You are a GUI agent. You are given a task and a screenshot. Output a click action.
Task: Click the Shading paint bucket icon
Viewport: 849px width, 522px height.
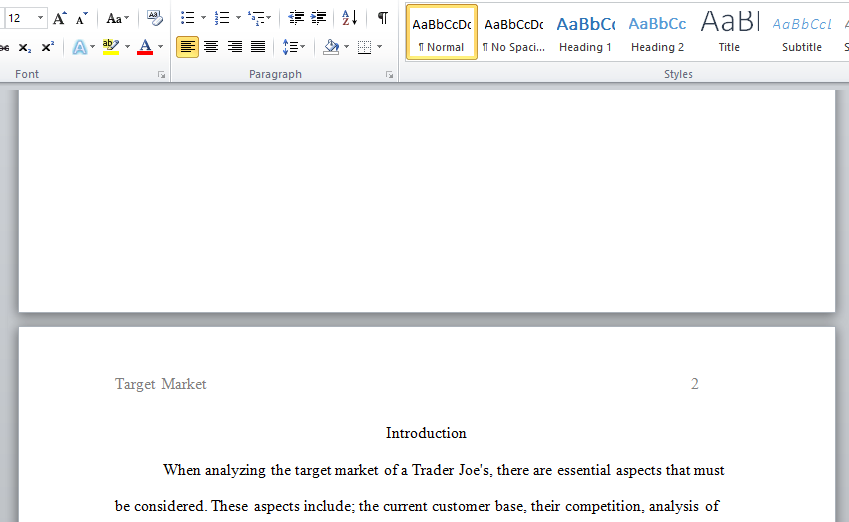tap(331, 48)
